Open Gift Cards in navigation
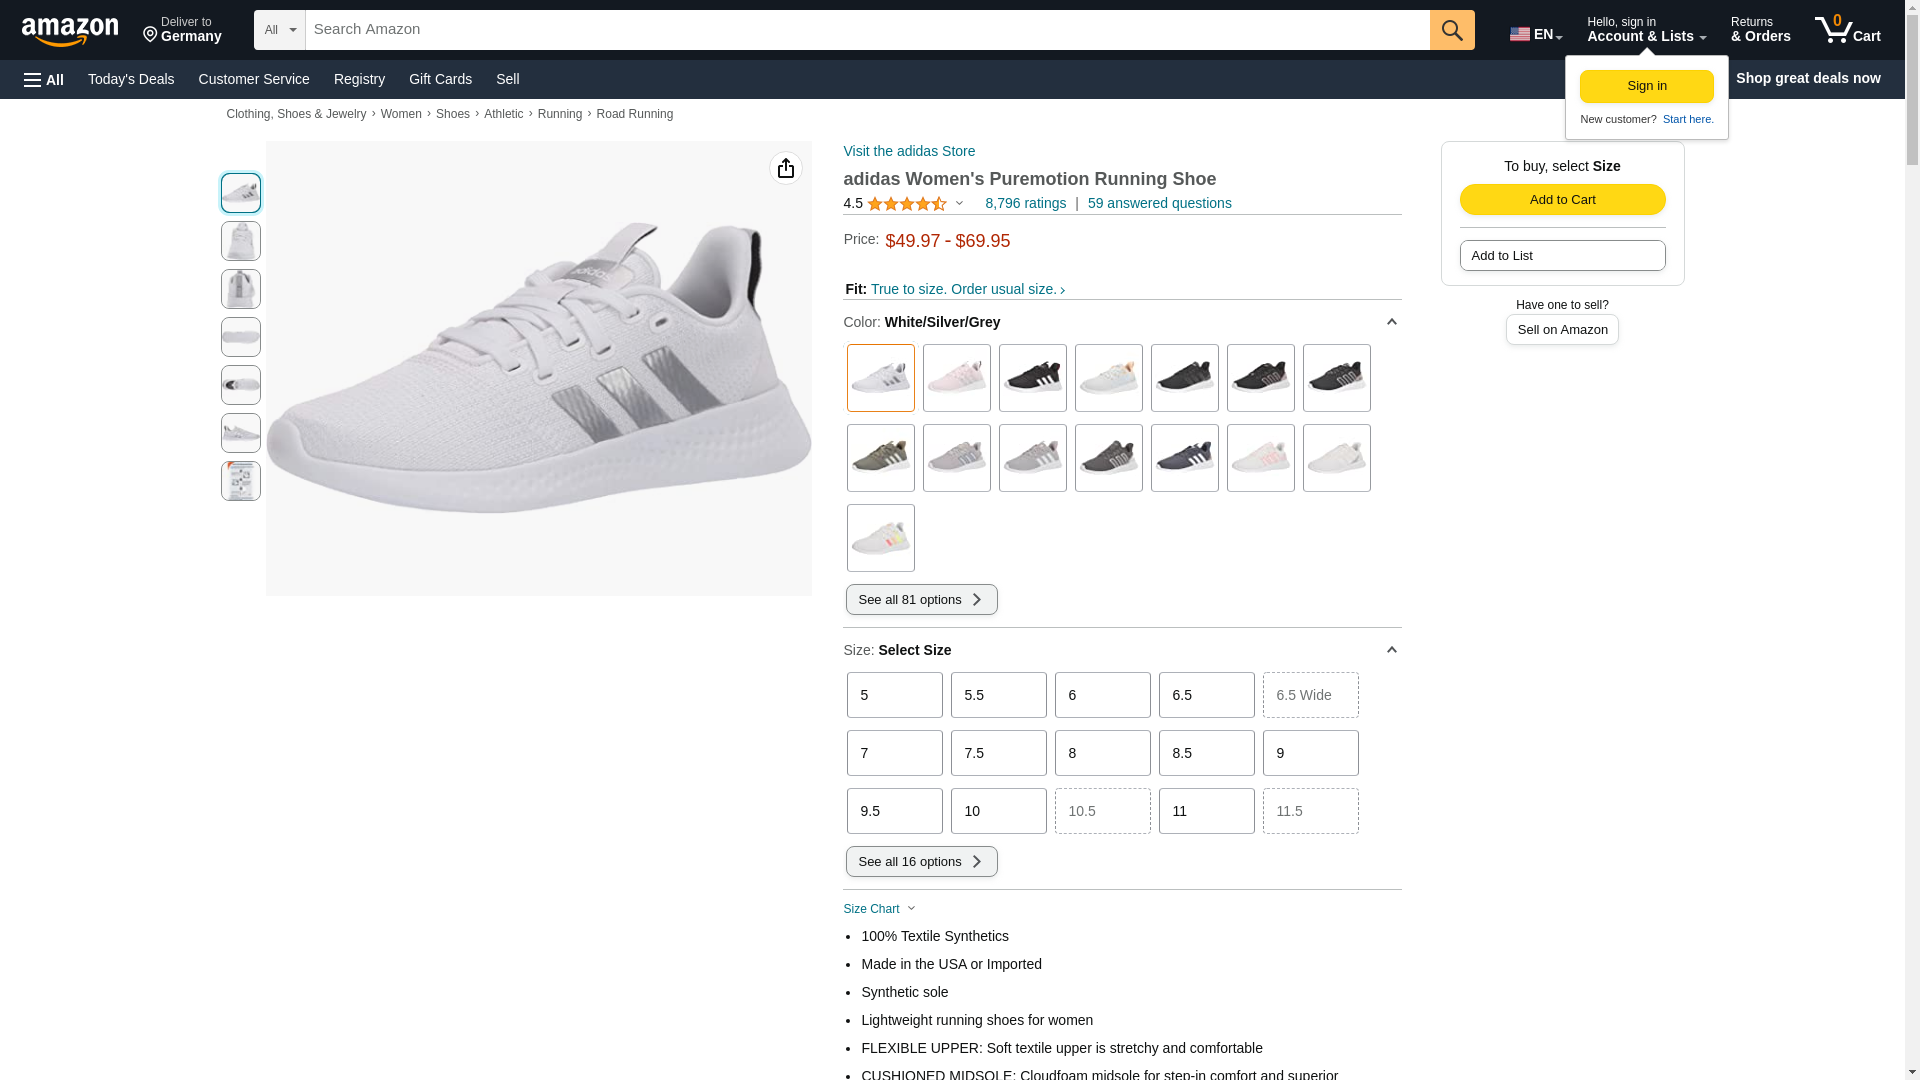This screenshot has height=1080, width=1920. click(x=440, y=79)
